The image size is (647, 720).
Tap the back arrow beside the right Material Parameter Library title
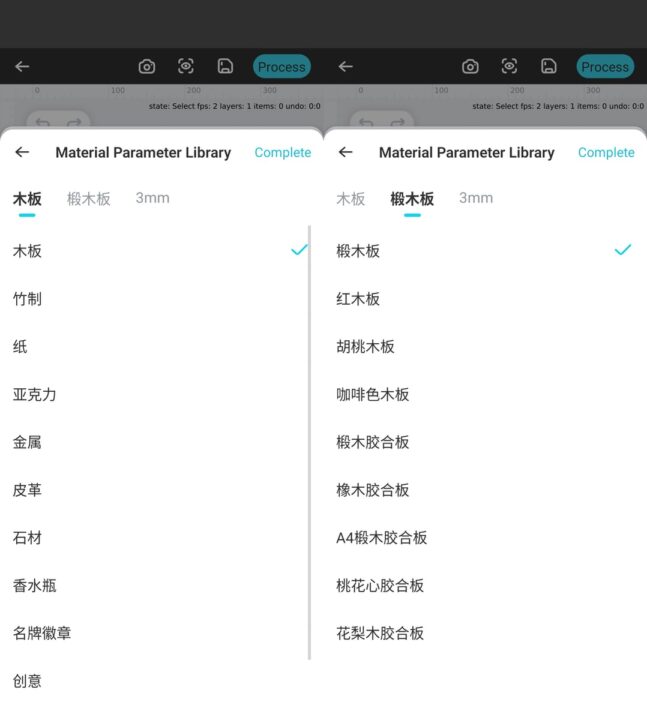(x=346, y=153)
